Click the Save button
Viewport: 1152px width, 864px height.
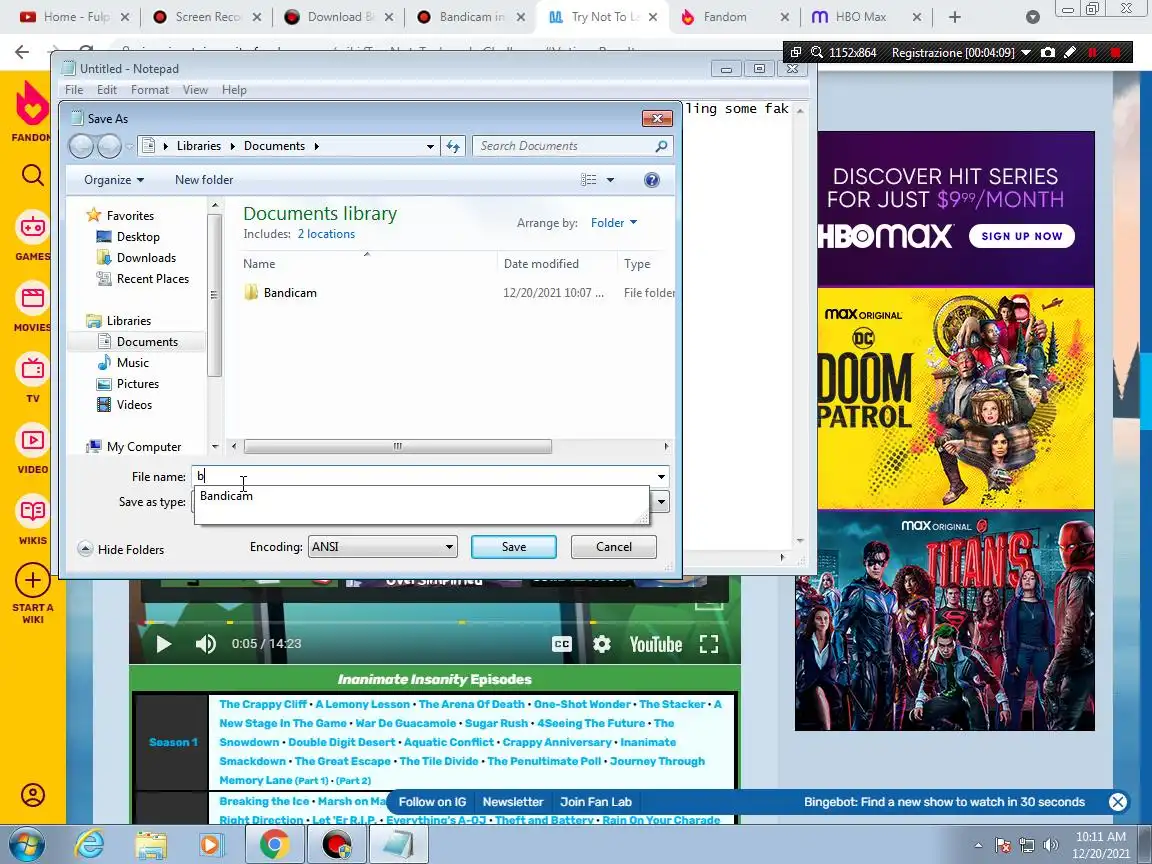(514, 547)
